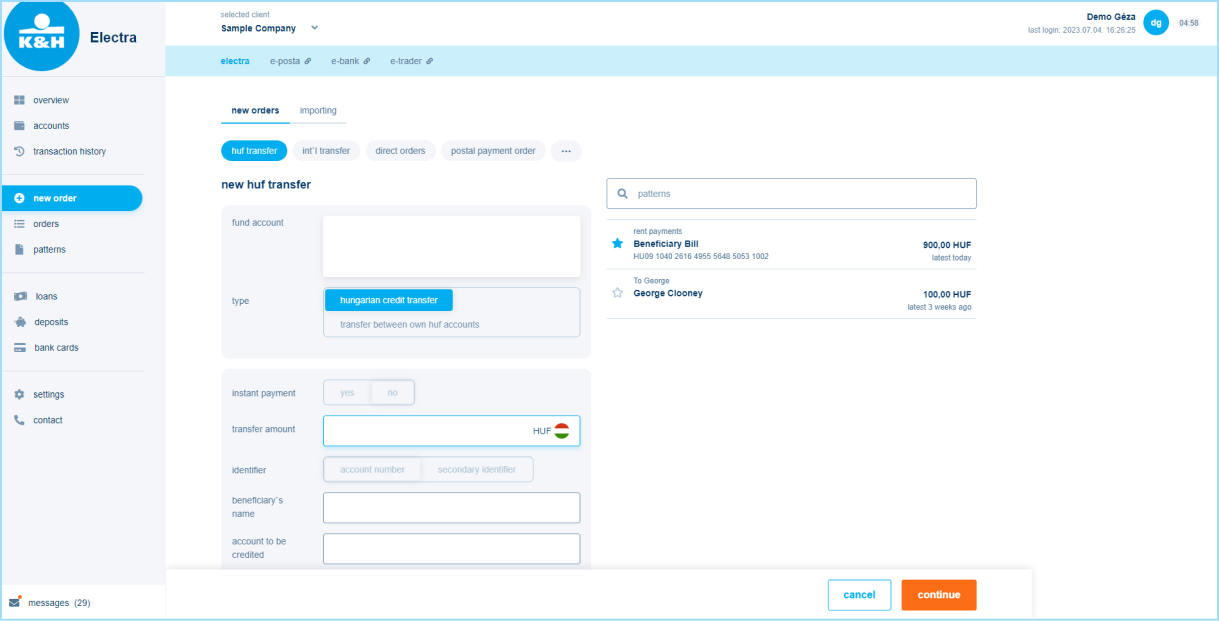Click the dg user avatar
Screen dimensions: 1219x621
coord(1156,22)
